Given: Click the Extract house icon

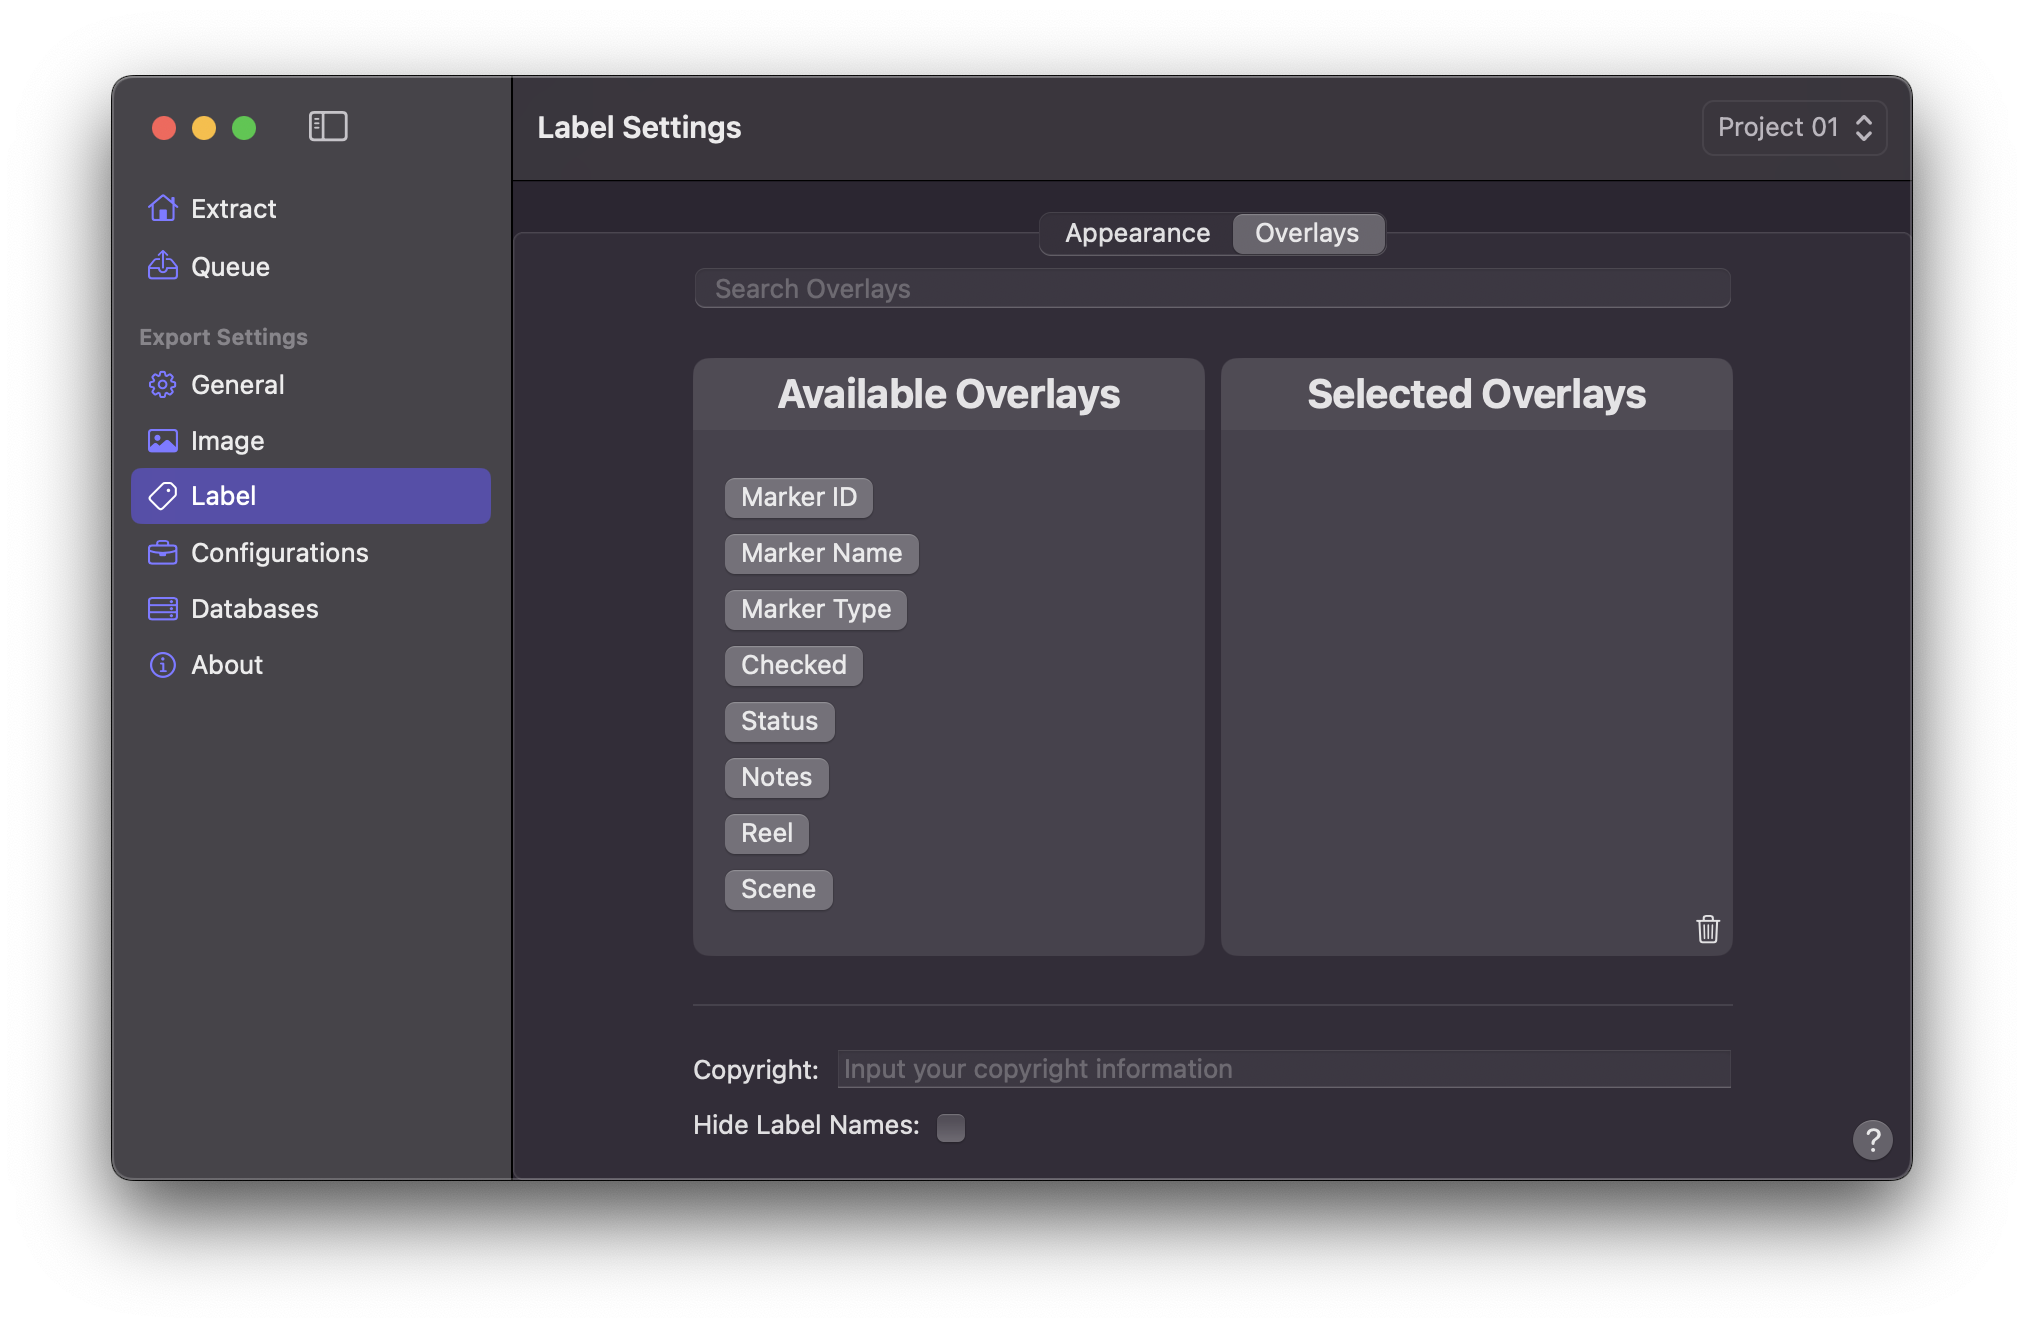Looking at the screenshot, I should (x=163, y=208).
